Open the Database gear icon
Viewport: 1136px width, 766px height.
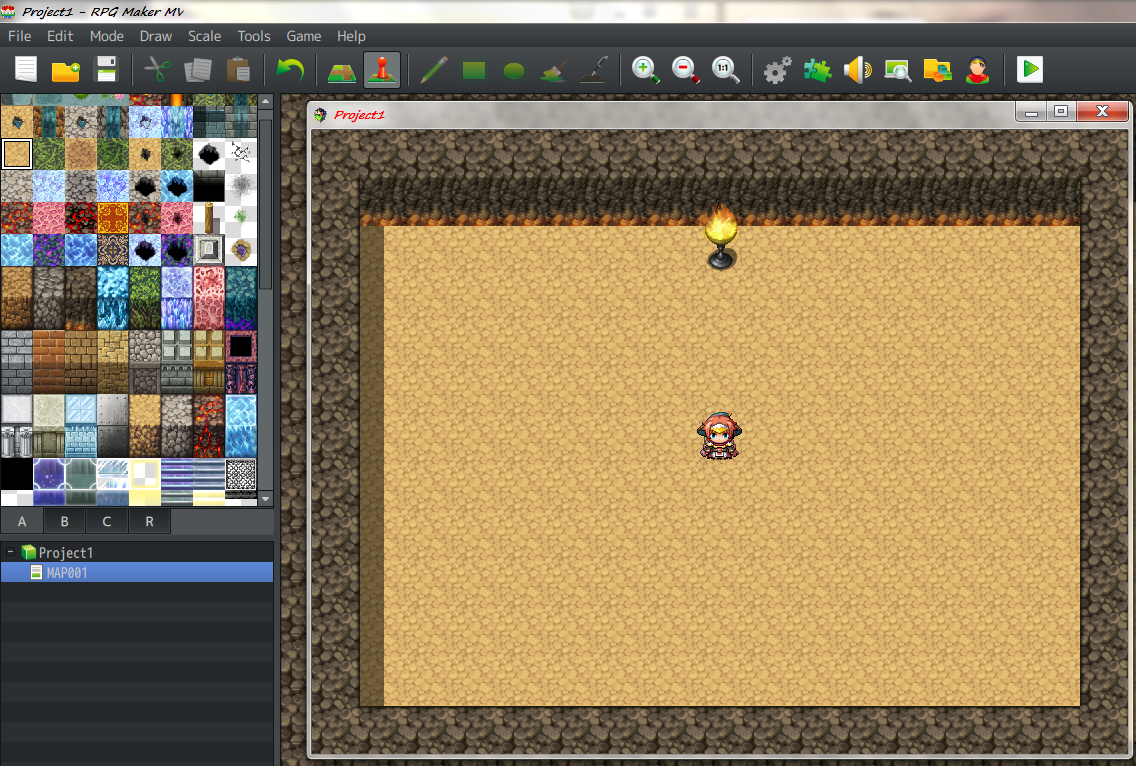point(777,70)
